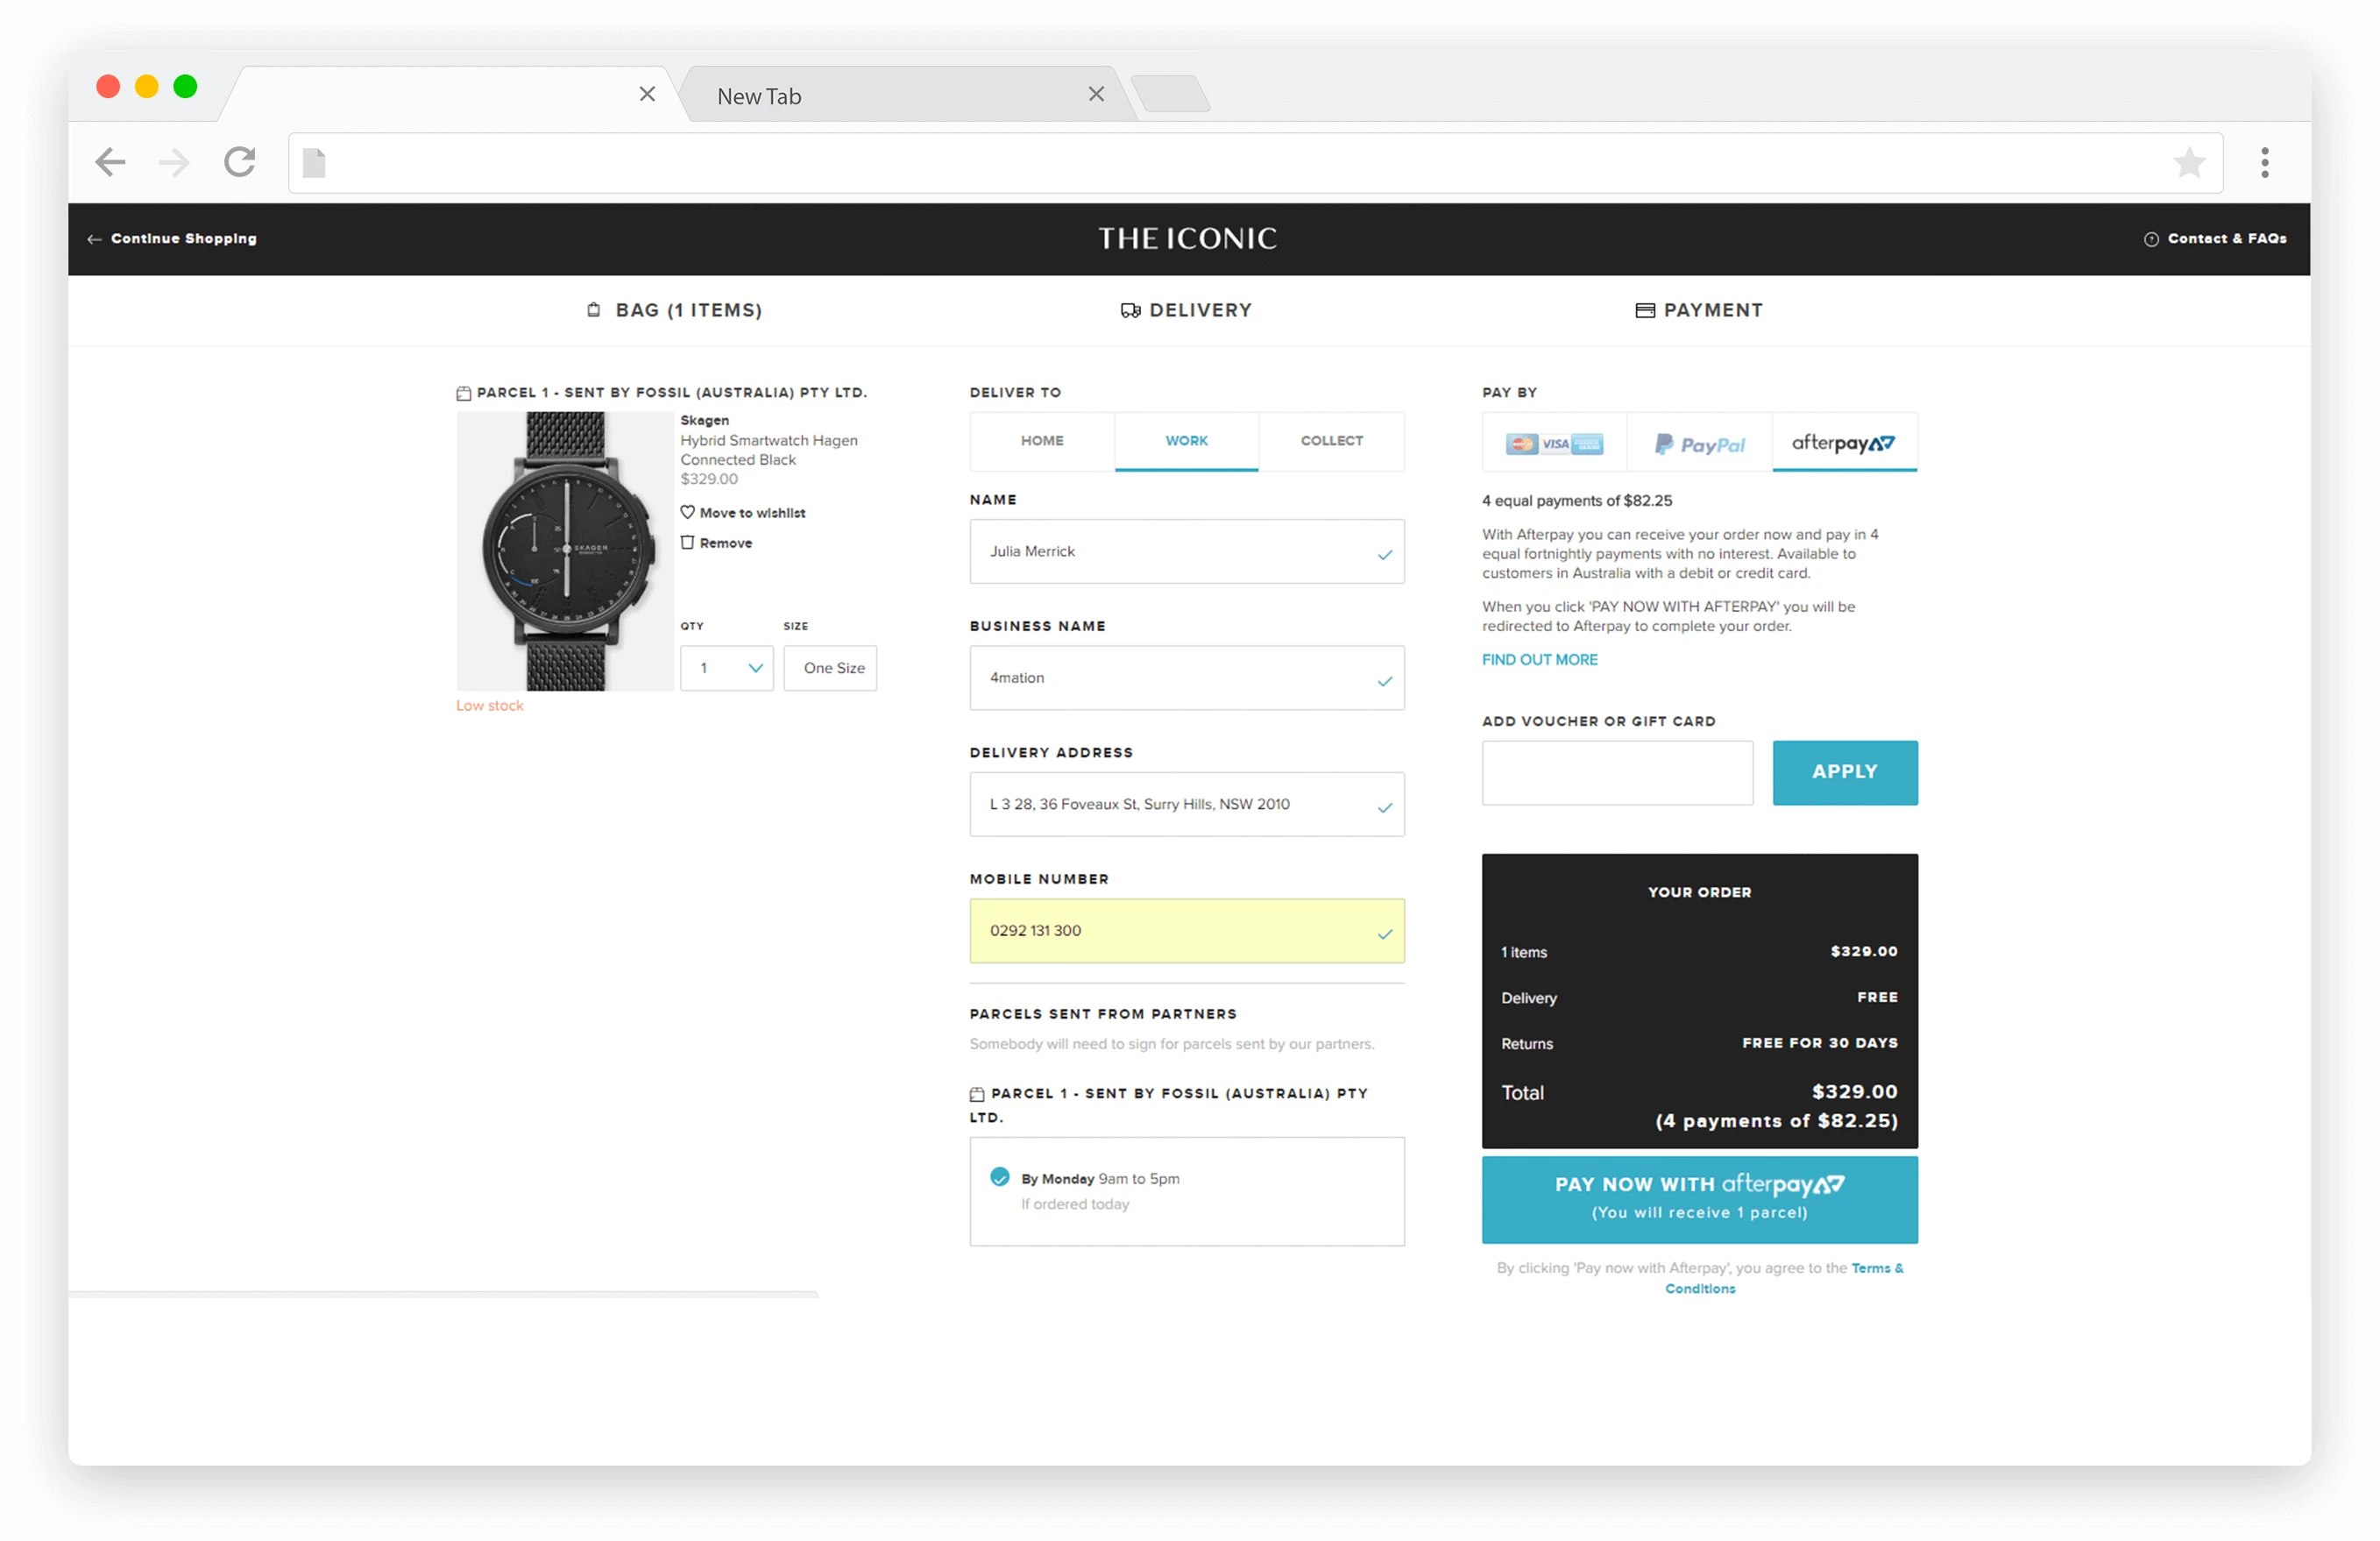Click the Mobile Number field
This screenshot has width=2380, height=1541.
1187,931
